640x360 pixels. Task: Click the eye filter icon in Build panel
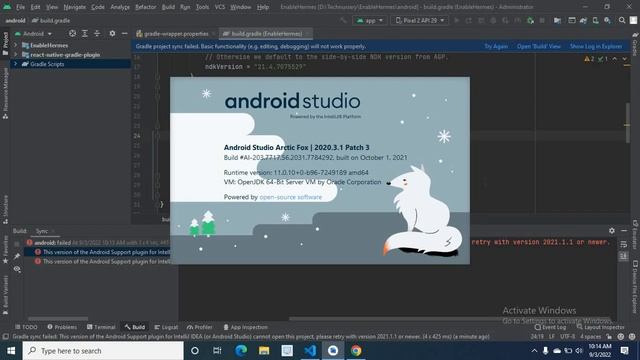pos(17,269)
